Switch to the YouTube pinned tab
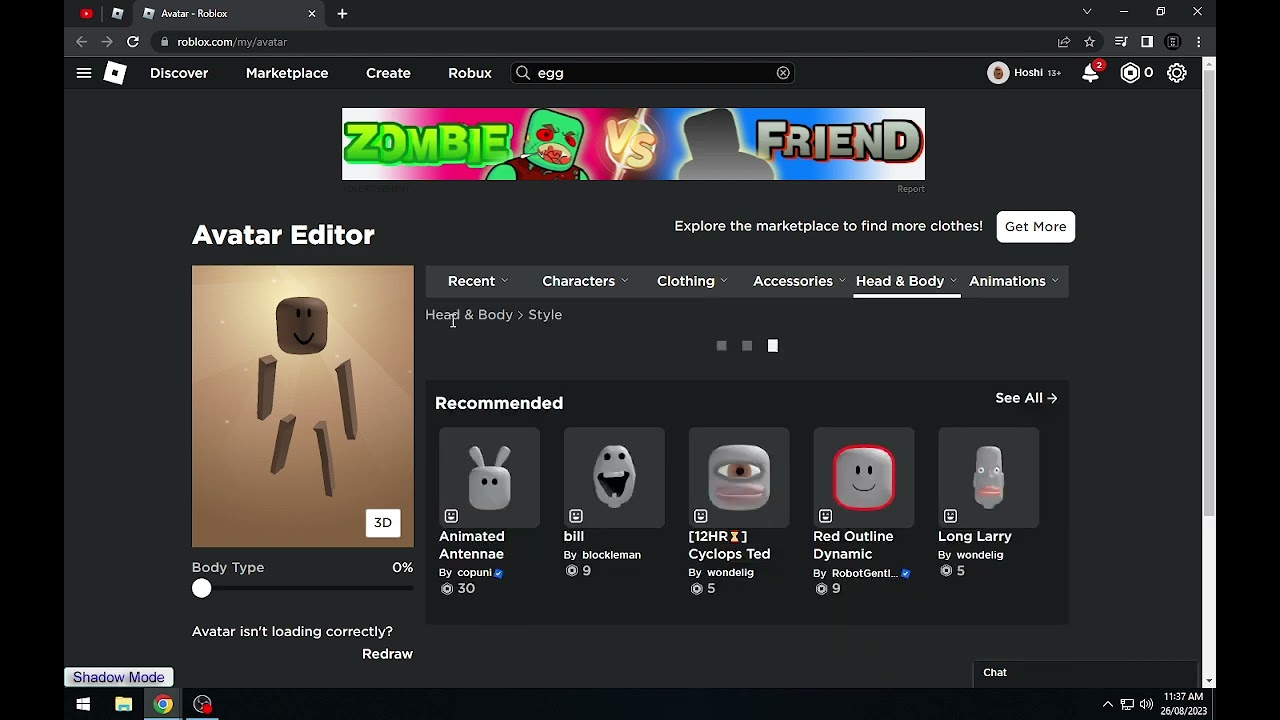 click(x=86, y=14)
